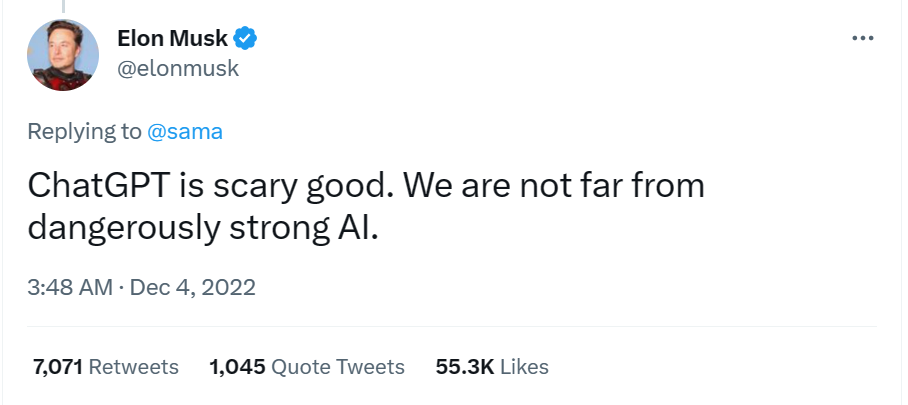Viewport: 908px width, 405px height.
Task: Open the @sama mention link
Action: [x=185, y=131]
